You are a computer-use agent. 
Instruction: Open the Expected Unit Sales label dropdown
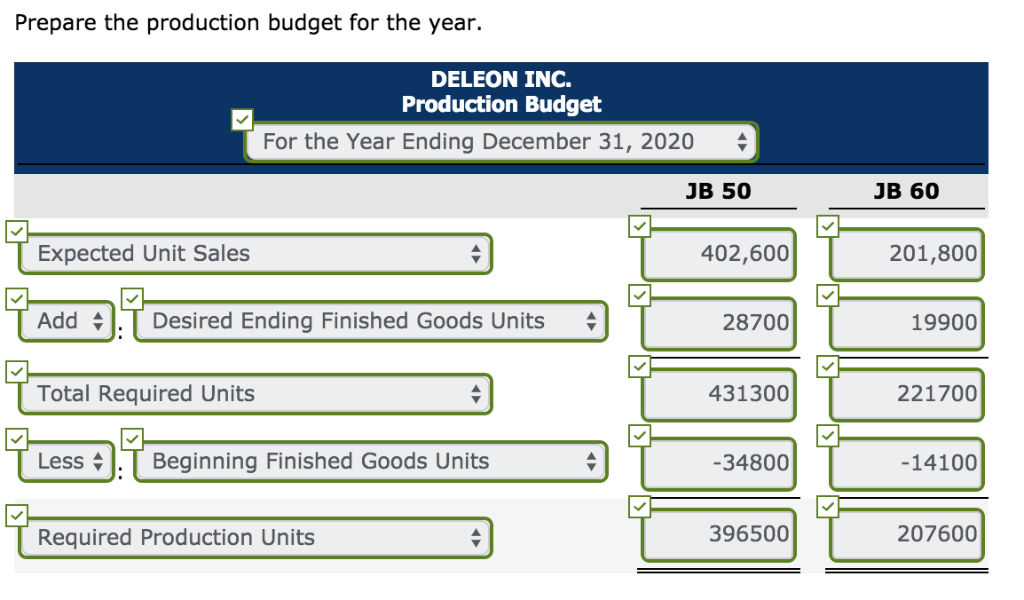[255, 253]
